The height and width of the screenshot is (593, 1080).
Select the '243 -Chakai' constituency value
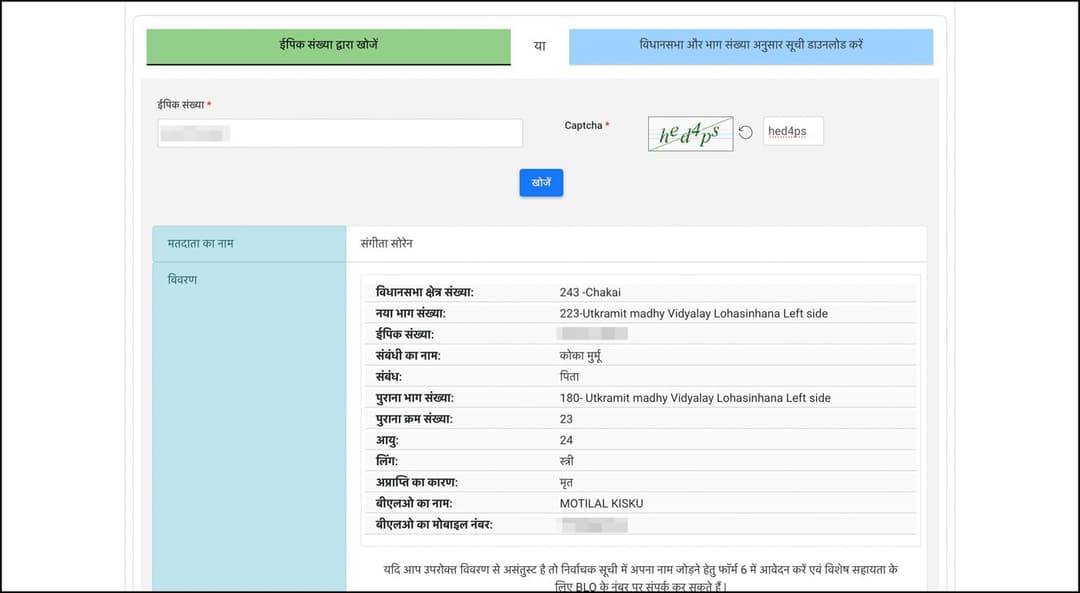click(x=590, y=292)
